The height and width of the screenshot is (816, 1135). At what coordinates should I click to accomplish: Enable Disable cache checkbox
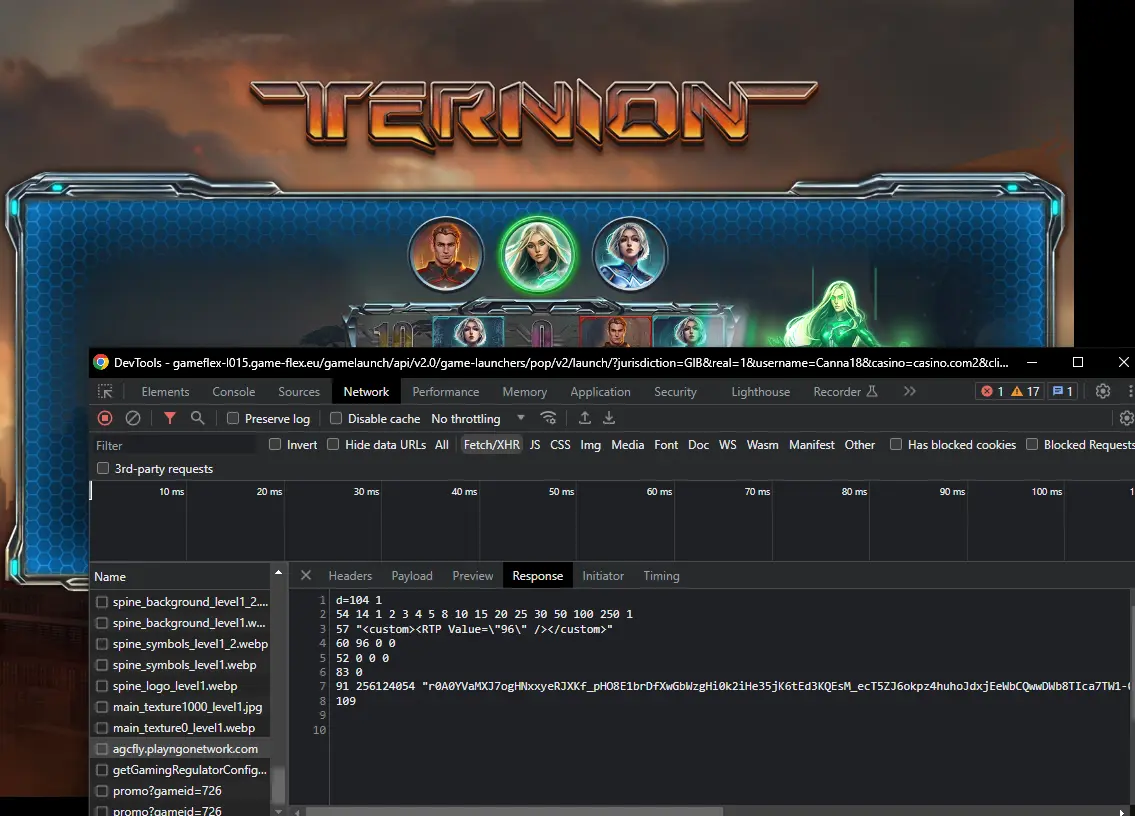pyautogui.click(x=336, y=418)
